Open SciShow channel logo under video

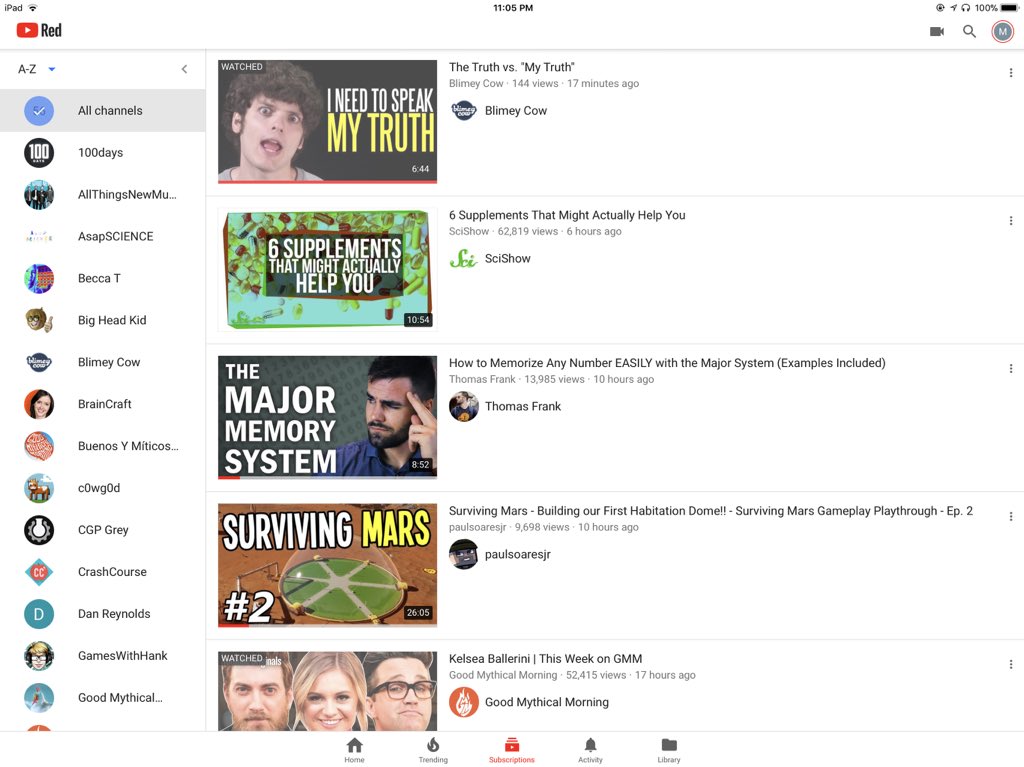point(464,259)
